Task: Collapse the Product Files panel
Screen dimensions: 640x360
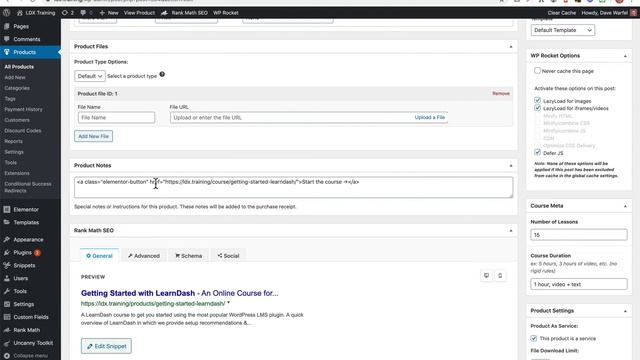Action: click(511, 47)
